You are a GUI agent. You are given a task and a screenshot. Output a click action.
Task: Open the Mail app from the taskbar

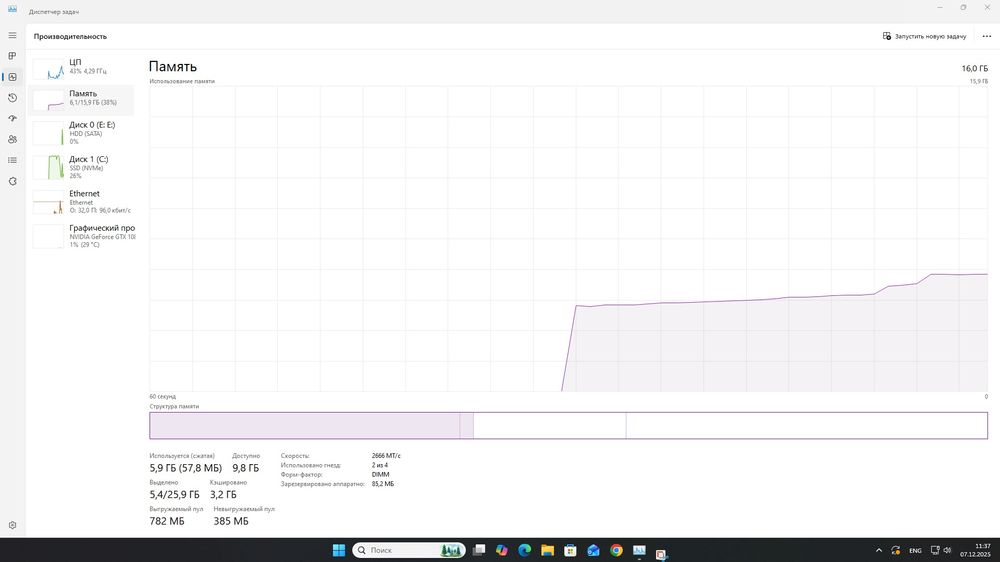[x=593, y=550]
